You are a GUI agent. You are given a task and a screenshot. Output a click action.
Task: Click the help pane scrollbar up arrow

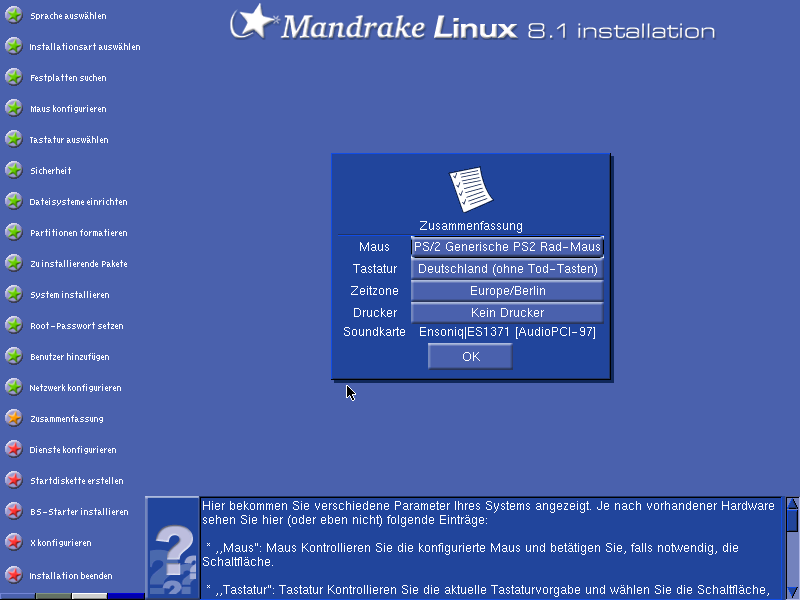click(x=792, y=504)
